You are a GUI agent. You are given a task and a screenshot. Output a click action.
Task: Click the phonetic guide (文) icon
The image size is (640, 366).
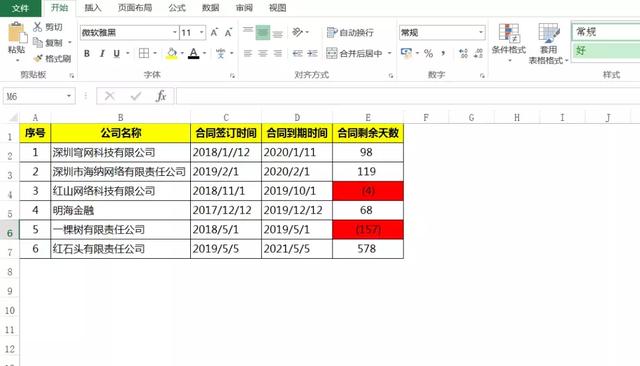click(x=221, y=53)
